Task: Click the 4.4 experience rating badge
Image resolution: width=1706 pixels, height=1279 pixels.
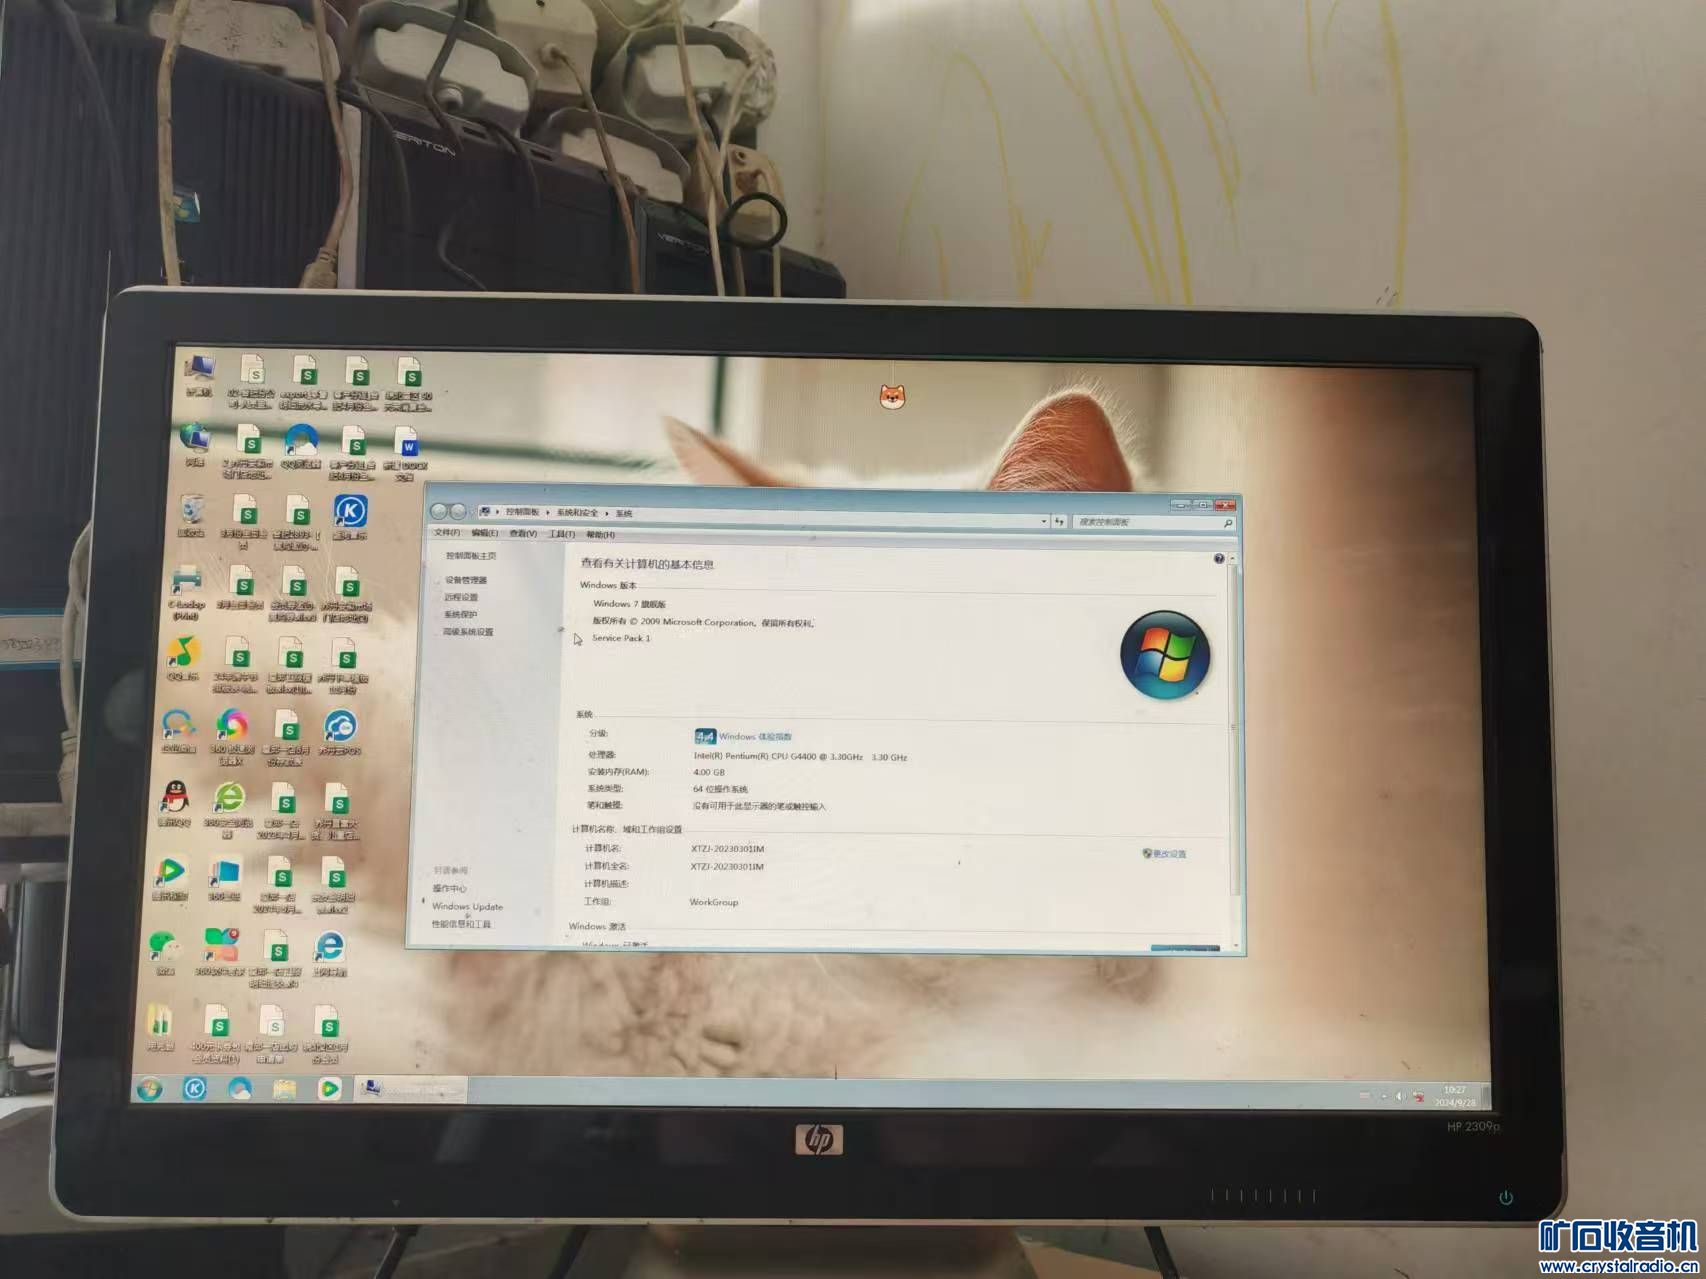Action: point(705,737)
